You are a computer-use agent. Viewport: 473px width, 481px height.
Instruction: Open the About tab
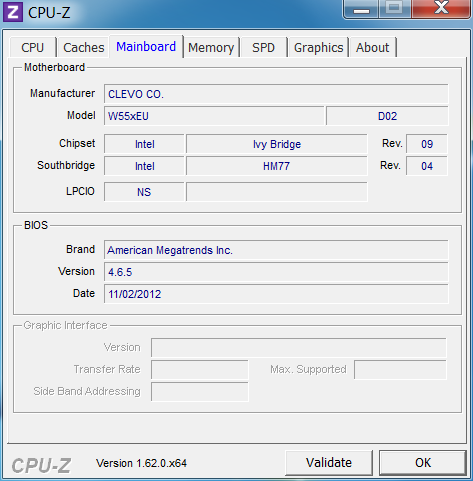pyautogui.click(x=372, y=47)
